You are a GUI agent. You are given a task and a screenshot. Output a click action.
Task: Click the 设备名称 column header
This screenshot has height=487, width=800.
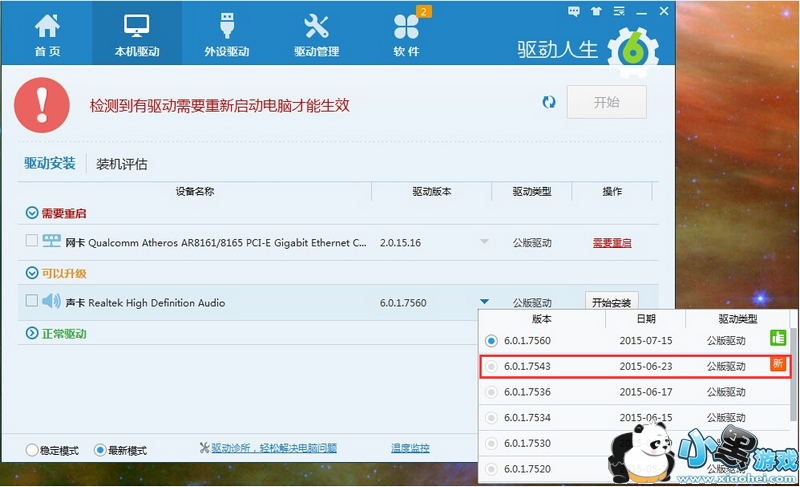coord(194,191)
